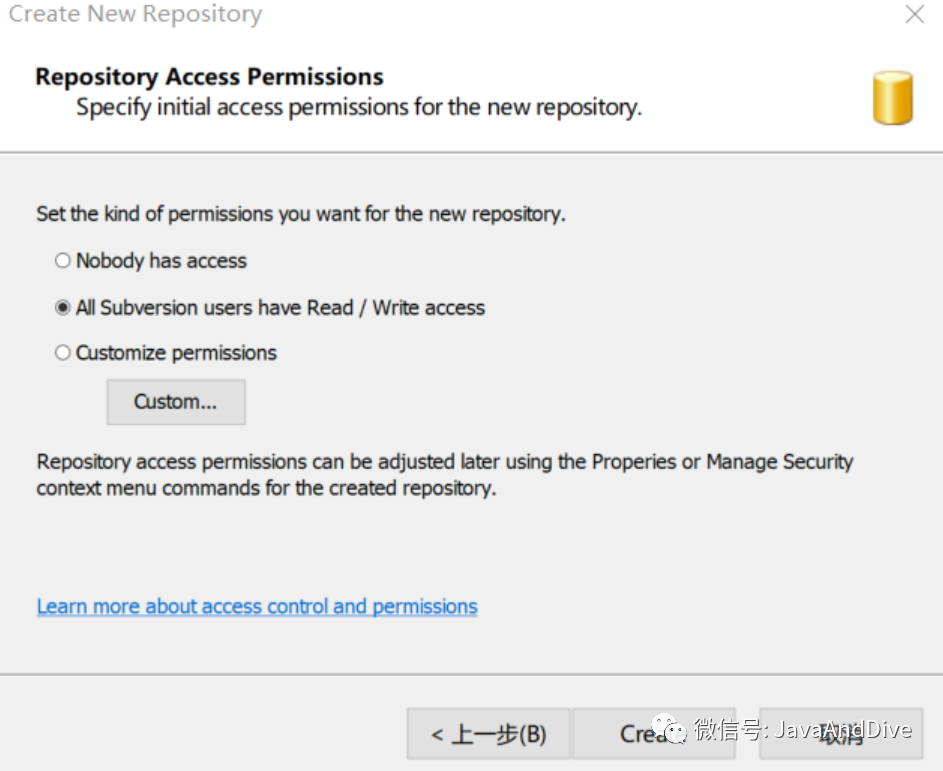Click the Specify initial access permissions subtitle
Viewport: 943px width, 771px height.
359,107
